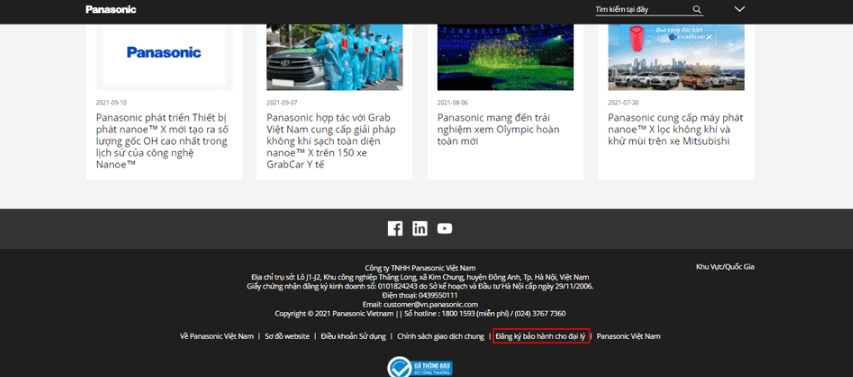
Task: Open the LinkedIn social icon
Action: coord(419,228)
